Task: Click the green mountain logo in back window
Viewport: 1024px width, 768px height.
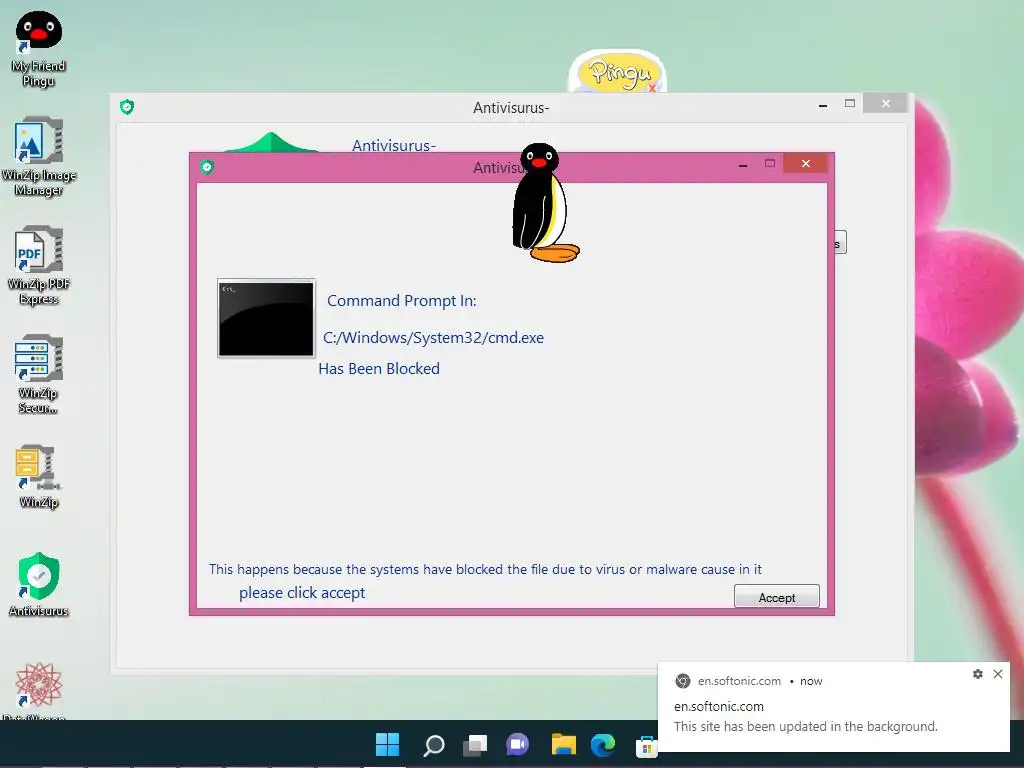Action: [271, 142]
